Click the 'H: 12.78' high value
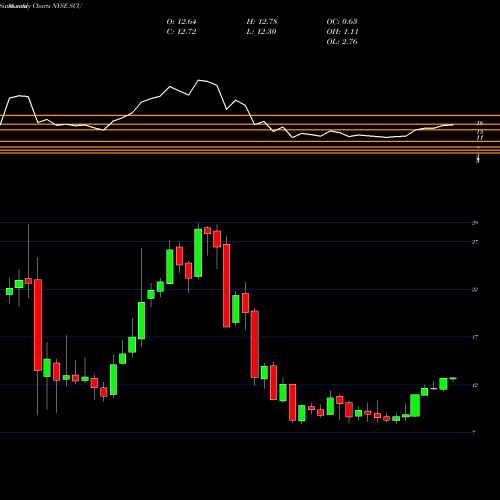The height and width of the screenshot is (500, 500). (x=262, y=22)
